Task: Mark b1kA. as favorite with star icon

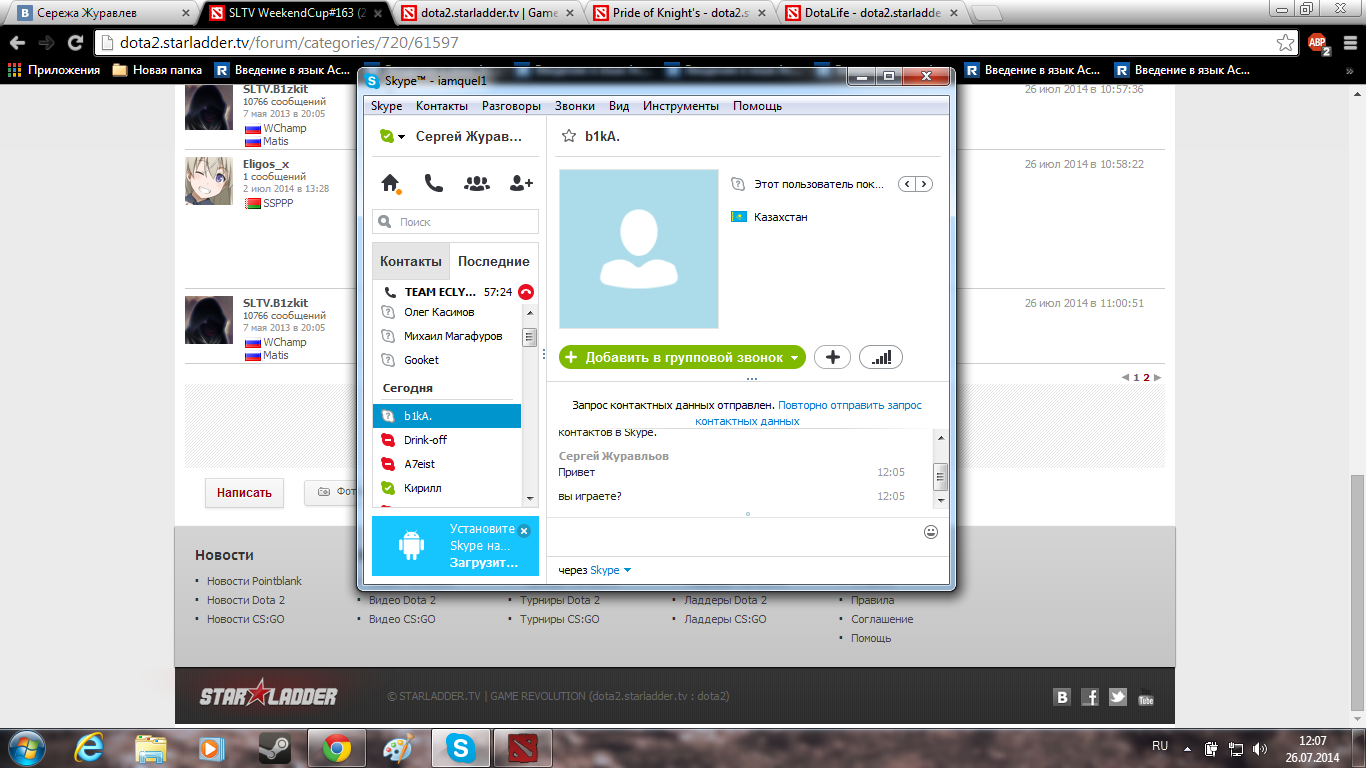Action: (569, 136)
